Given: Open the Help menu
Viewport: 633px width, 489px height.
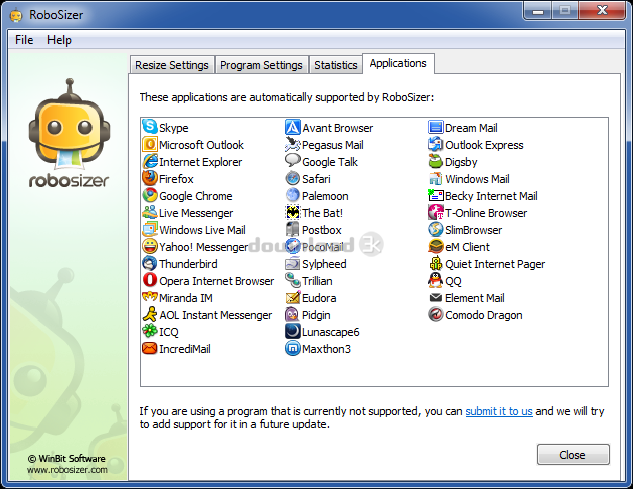Looking at the screenshot, I should [x=59, y=40].
